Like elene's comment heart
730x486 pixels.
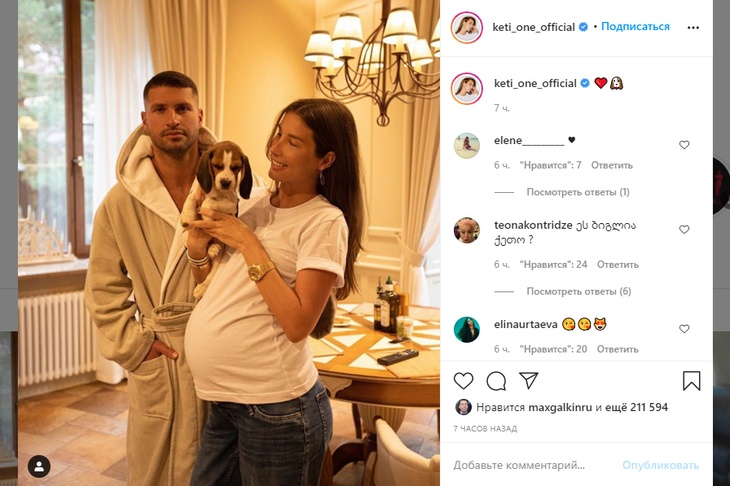[x=684, y=145]
